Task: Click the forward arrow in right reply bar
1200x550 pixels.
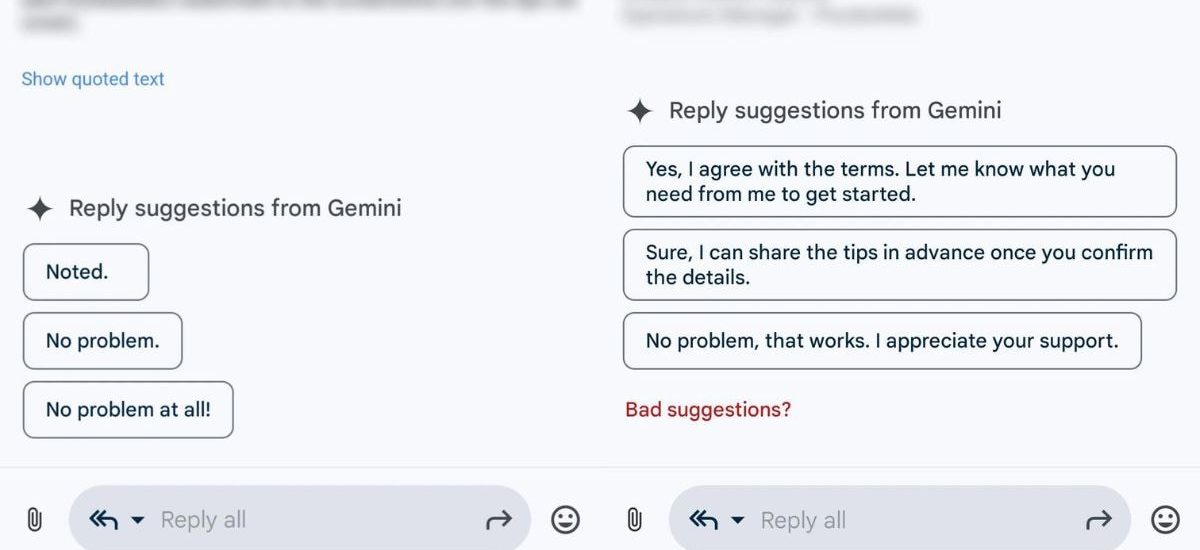Action: coord(1098,520)
